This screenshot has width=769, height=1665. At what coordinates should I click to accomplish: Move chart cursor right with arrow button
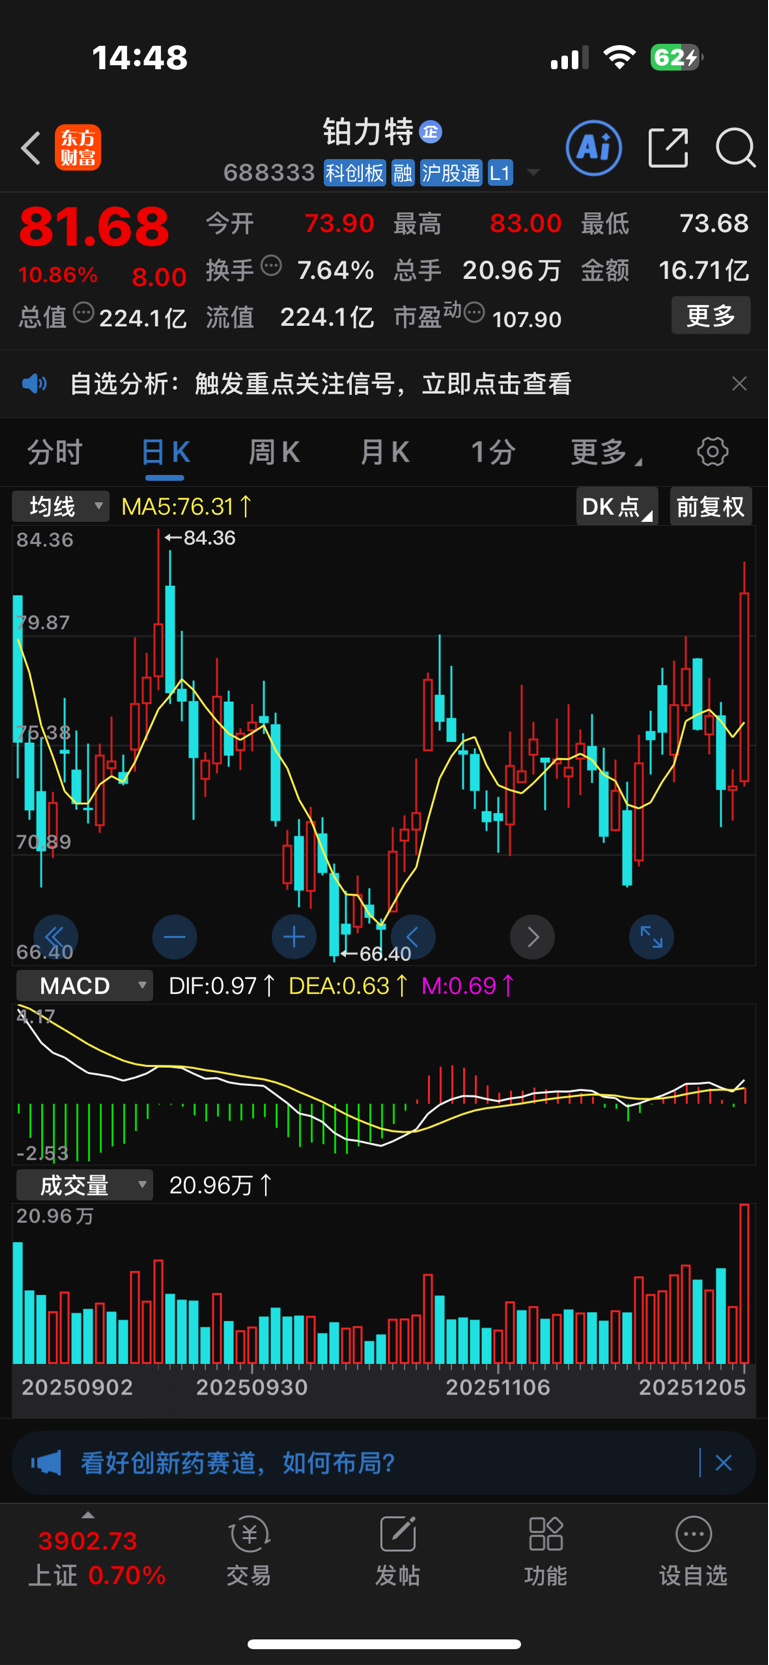[x=532, y=937]
